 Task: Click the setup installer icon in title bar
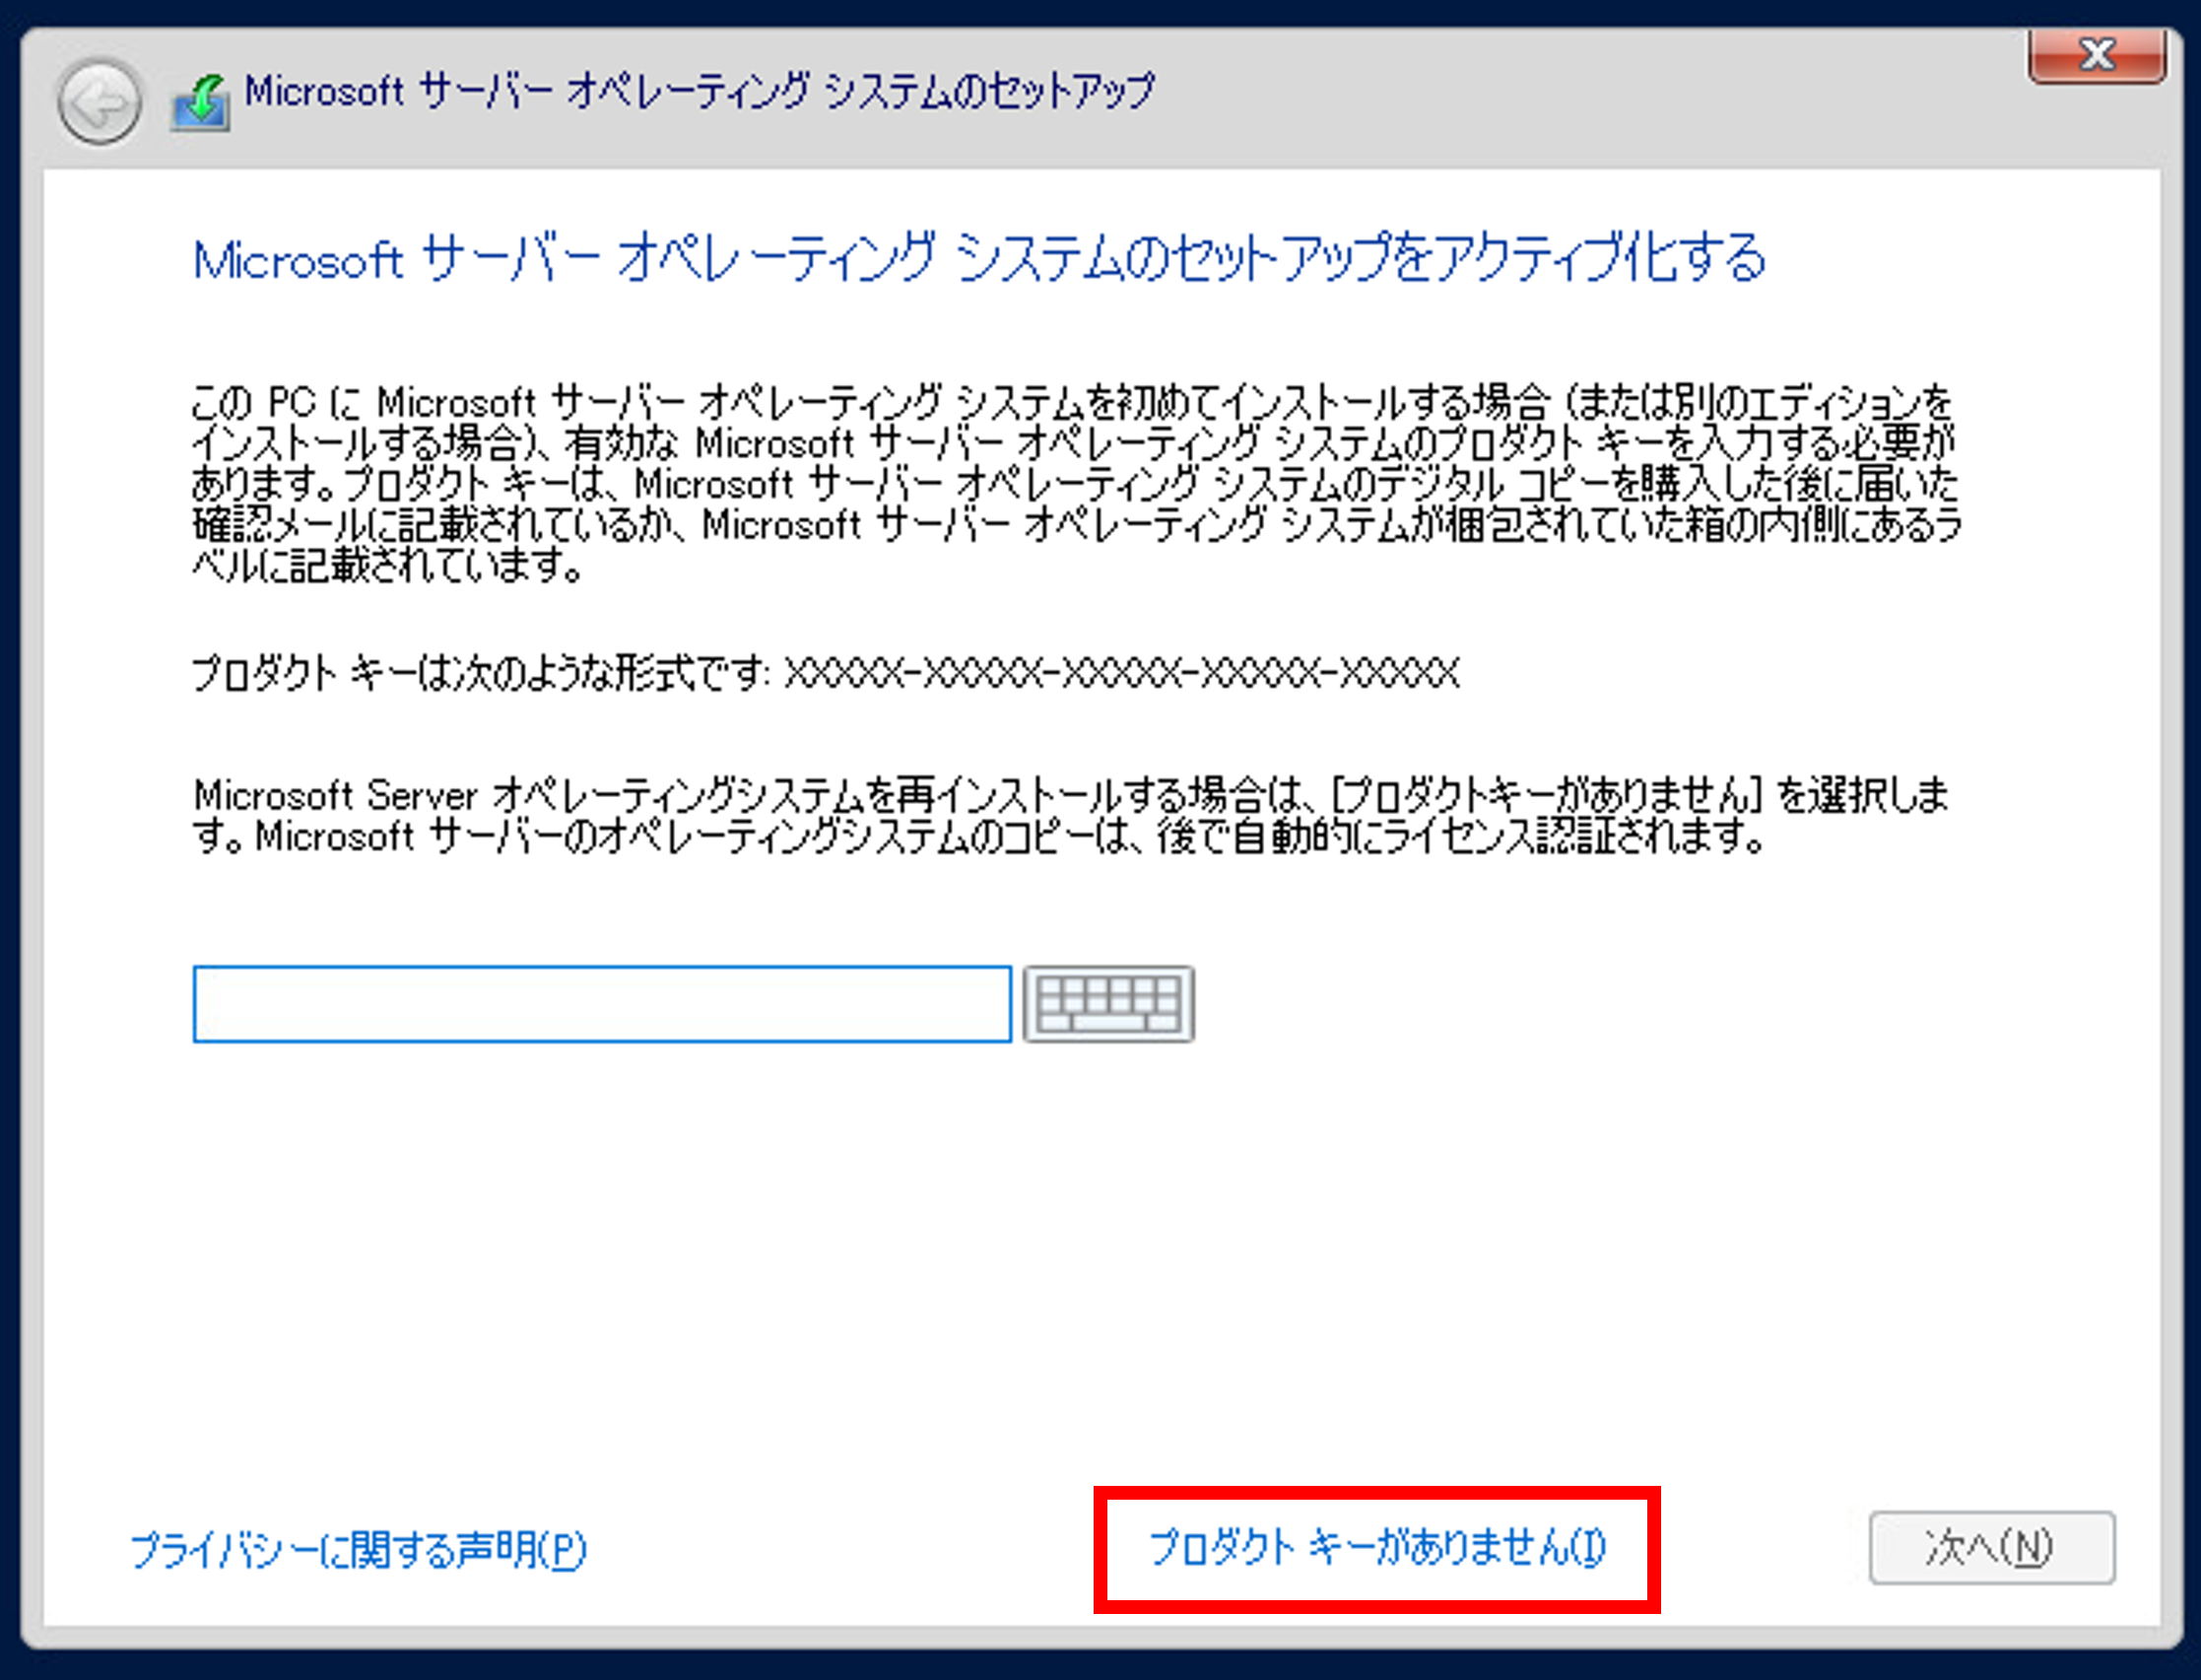[200, 102]
